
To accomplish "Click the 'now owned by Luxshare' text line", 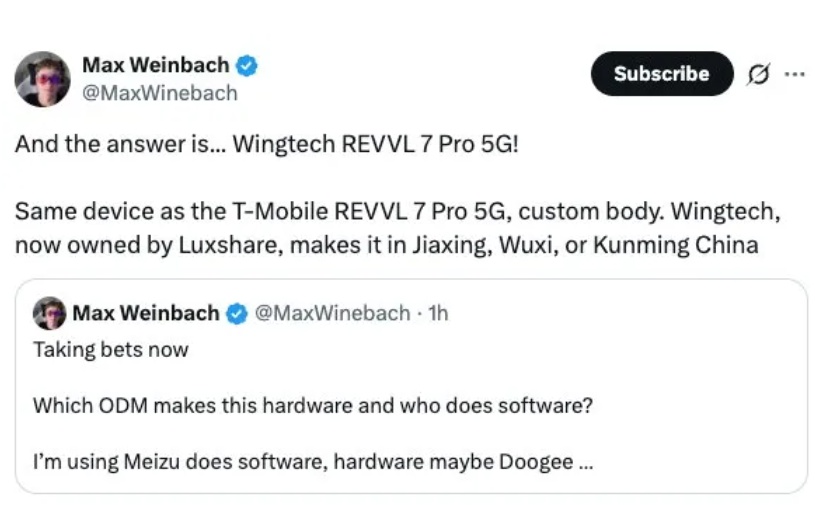I will point(386,245).
